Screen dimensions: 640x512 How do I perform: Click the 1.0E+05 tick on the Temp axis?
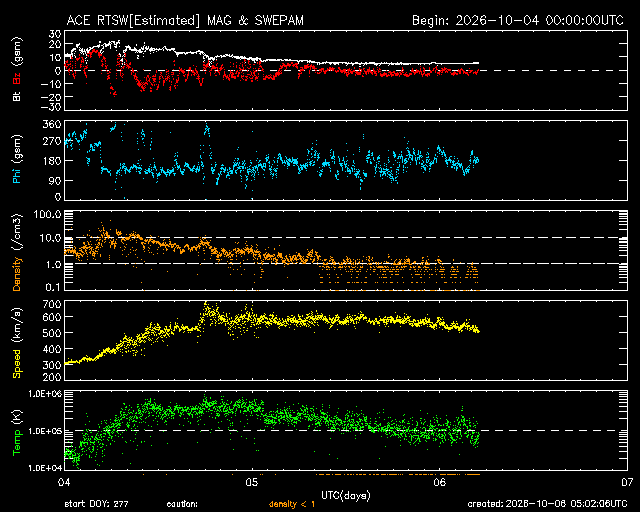[45, 431]
